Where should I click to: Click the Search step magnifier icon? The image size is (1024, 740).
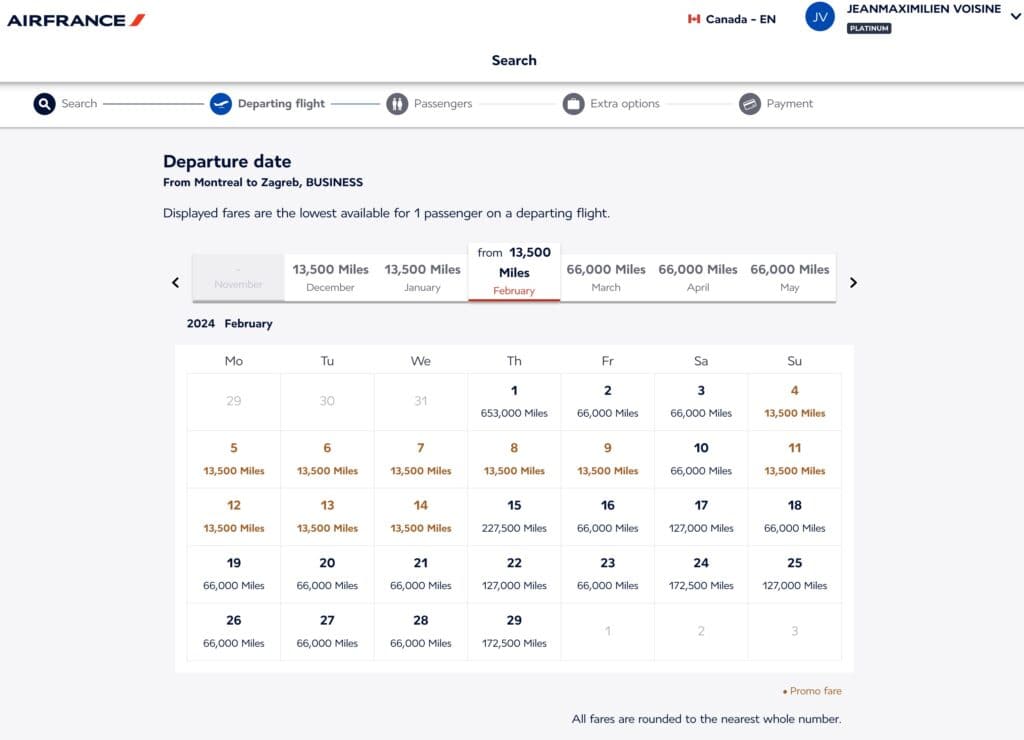pyautogui.click(x=44, y=104)
